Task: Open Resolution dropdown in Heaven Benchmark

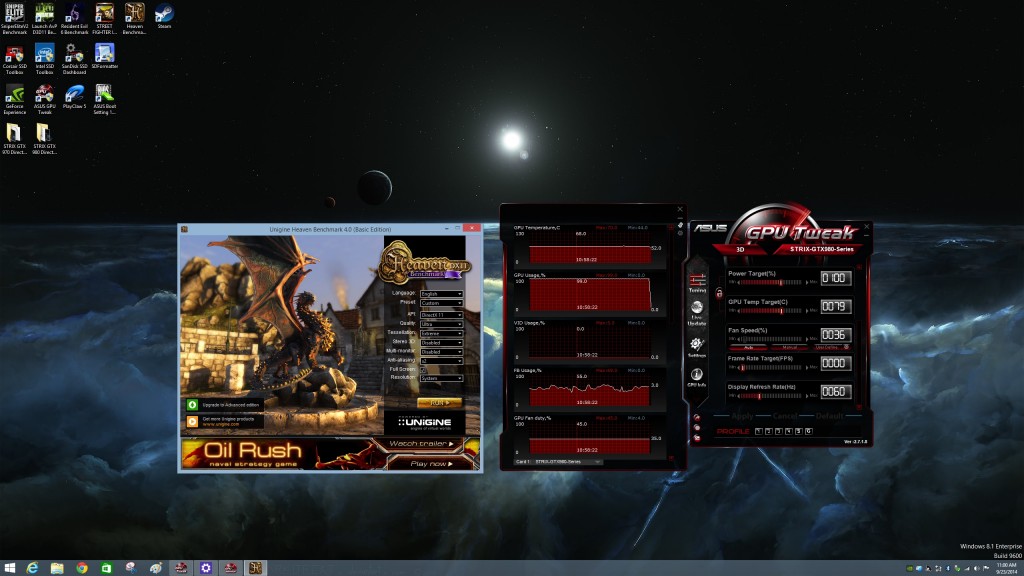Action: pyautogui.click(x=441, y=378)
